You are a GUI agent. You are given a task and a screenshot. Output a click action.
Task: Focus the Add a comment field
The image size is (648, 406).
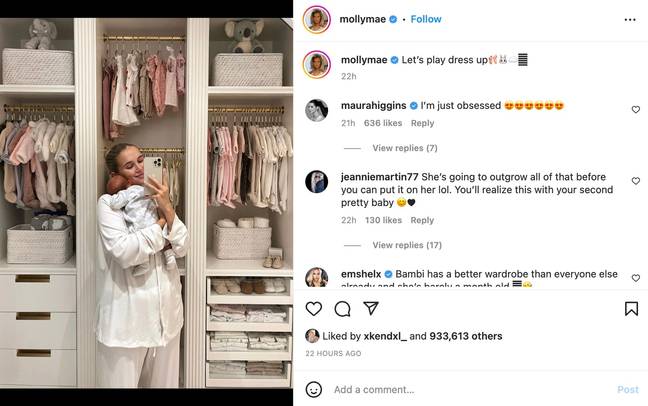click(x=471, y=389)
